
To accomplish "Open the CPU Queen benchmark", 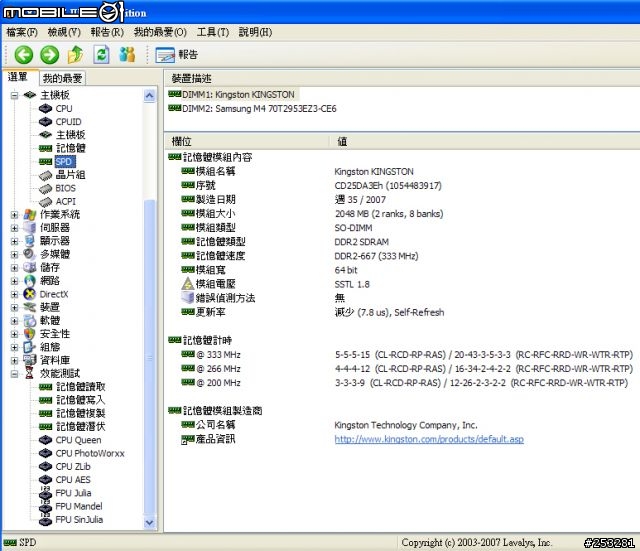I will [x=78, y=440].
